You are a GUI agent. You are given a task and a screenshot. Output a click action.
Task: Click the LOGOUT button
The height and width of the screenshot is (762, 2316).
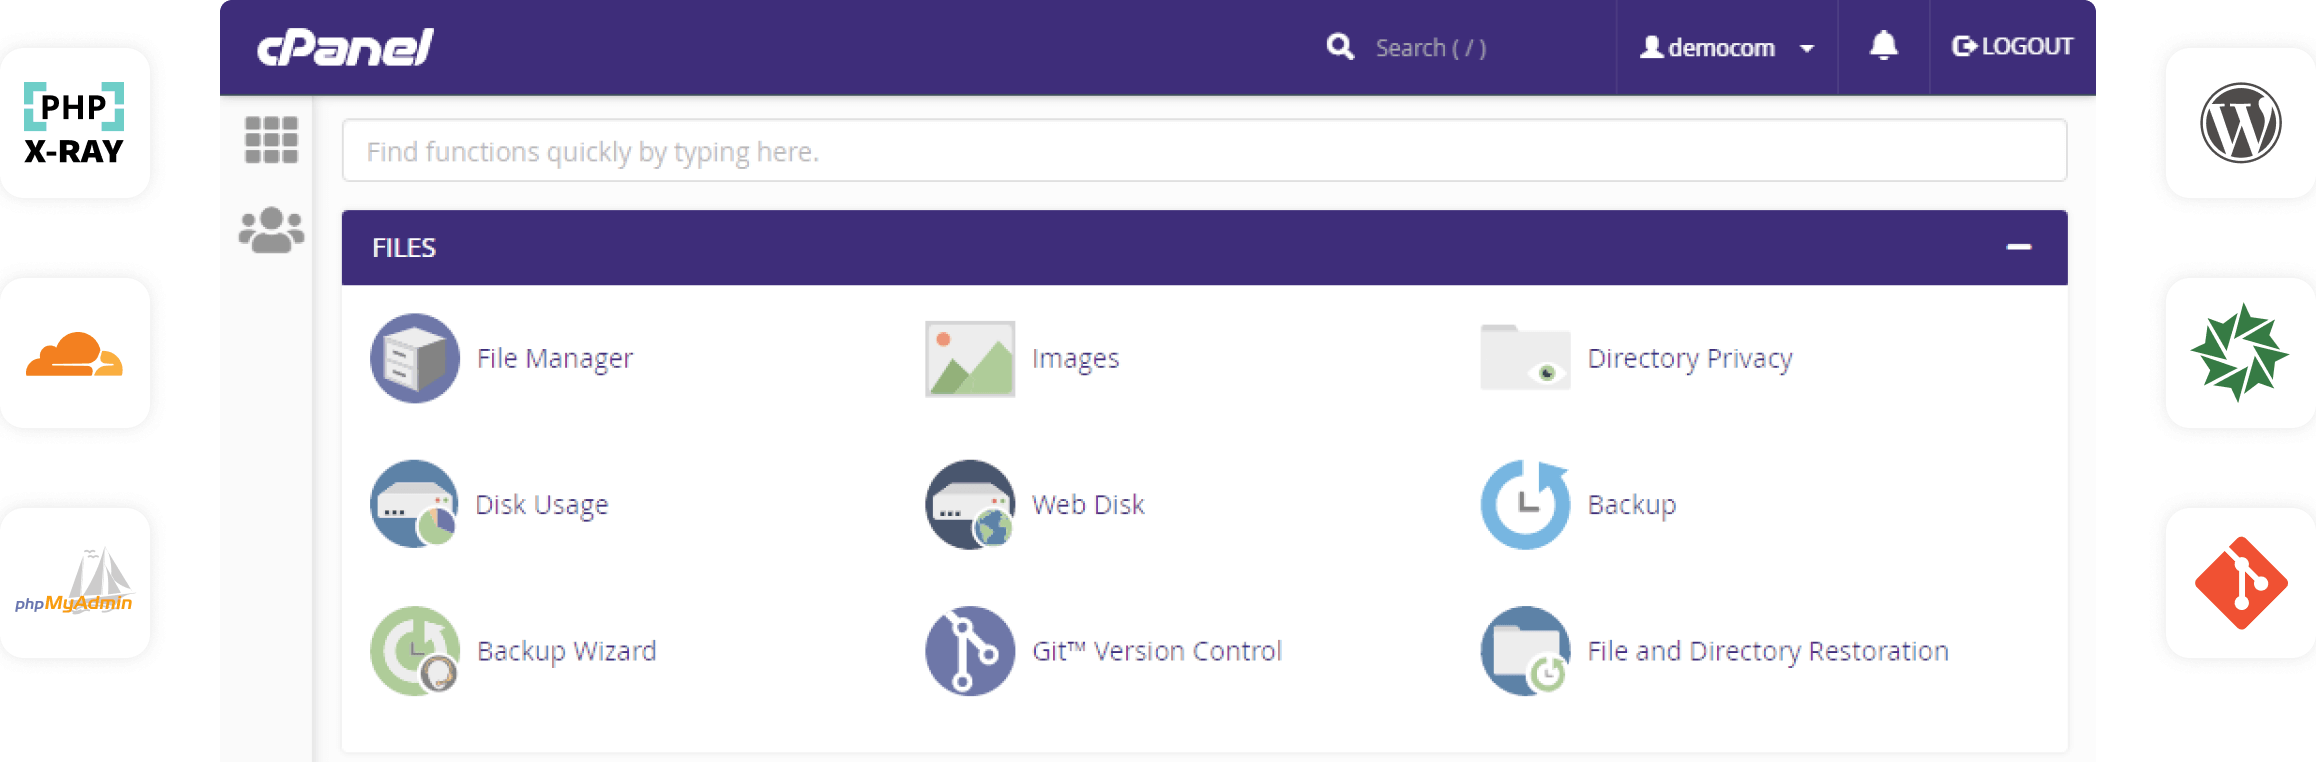pyautogui.click(x=2012, y=47)
